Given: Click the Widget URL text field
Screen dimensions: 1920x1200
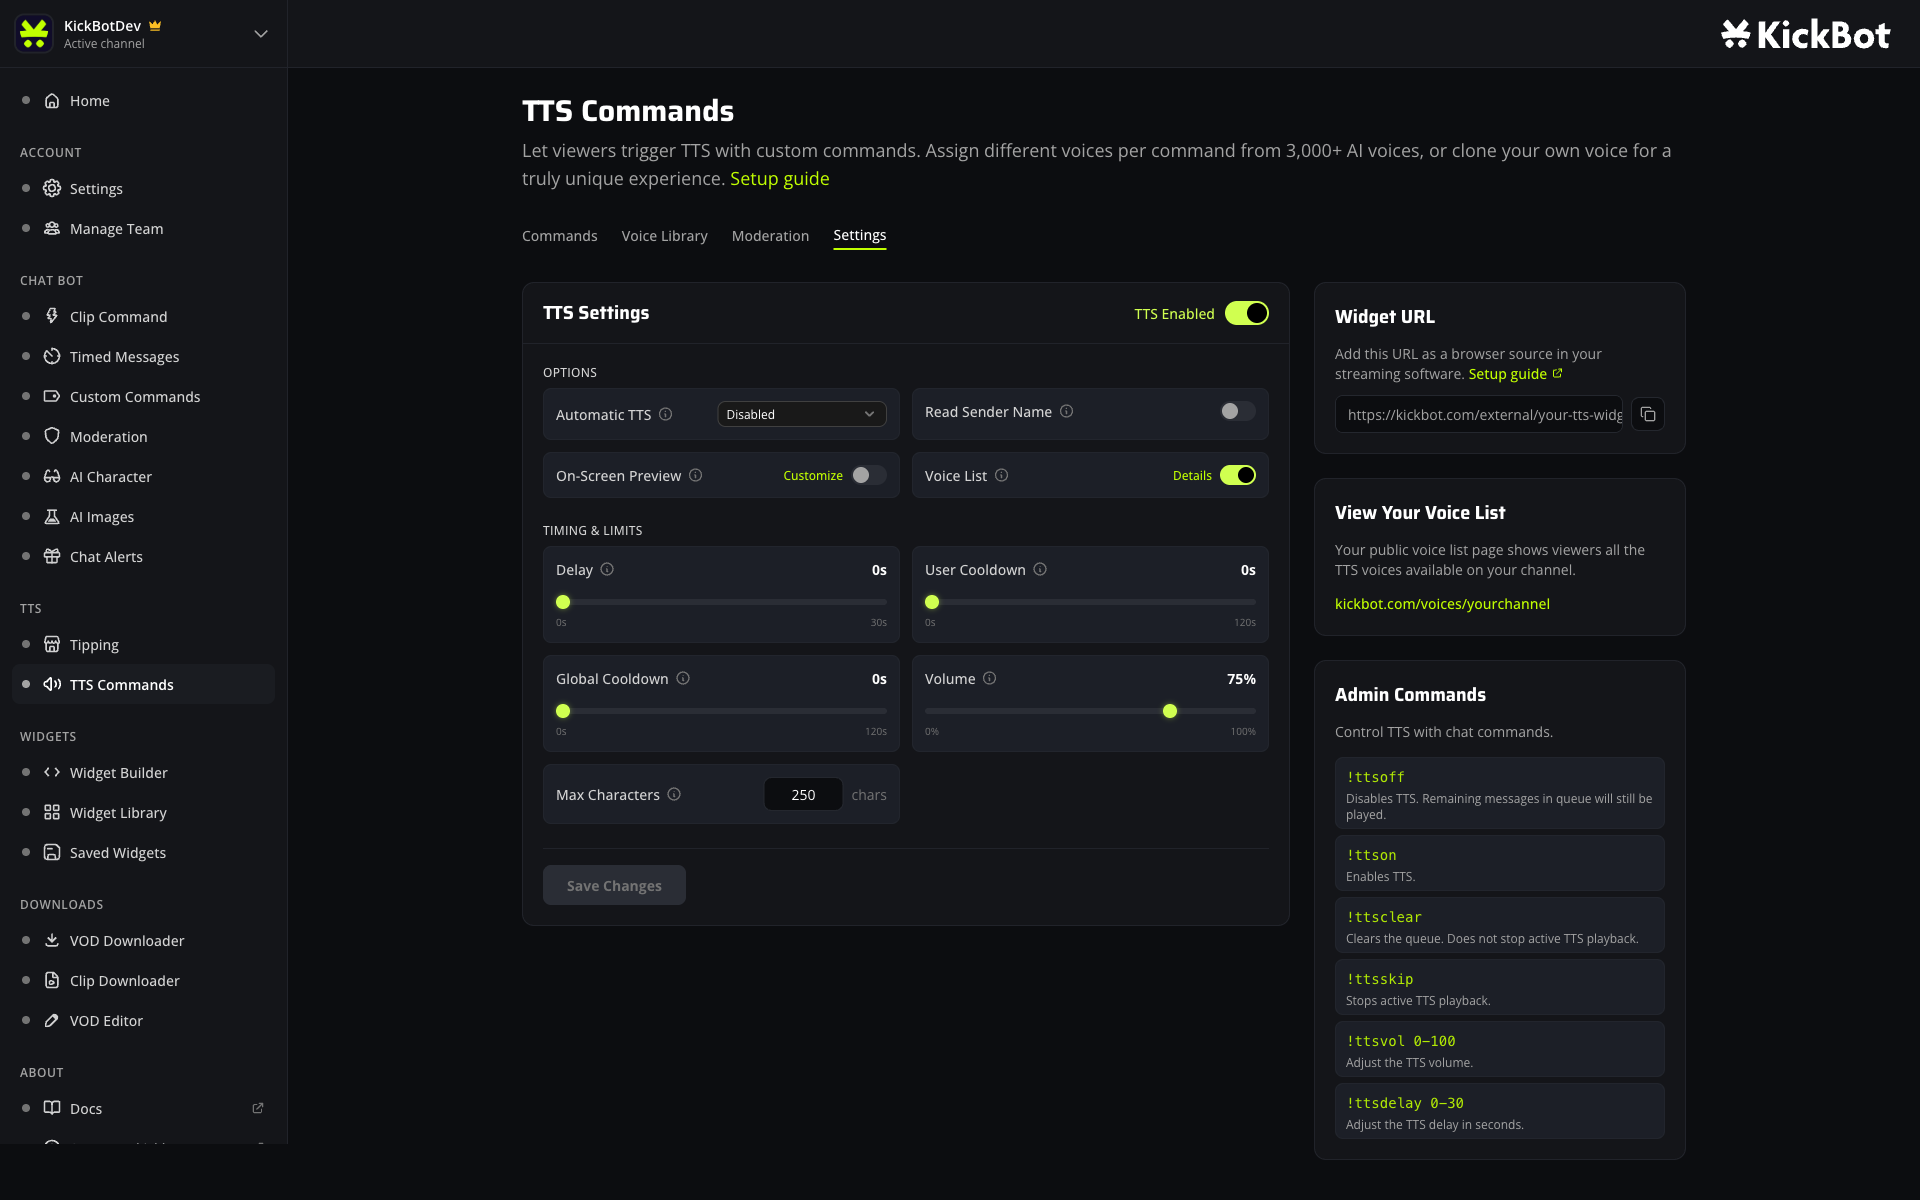Looking at the screenshot, I should 1479,415.
